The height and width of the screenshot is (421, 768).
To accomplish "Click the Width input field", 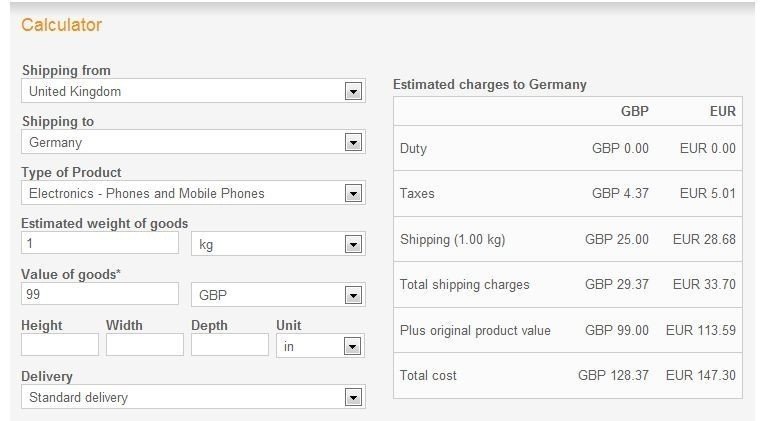I will click(x=144, y=345).
